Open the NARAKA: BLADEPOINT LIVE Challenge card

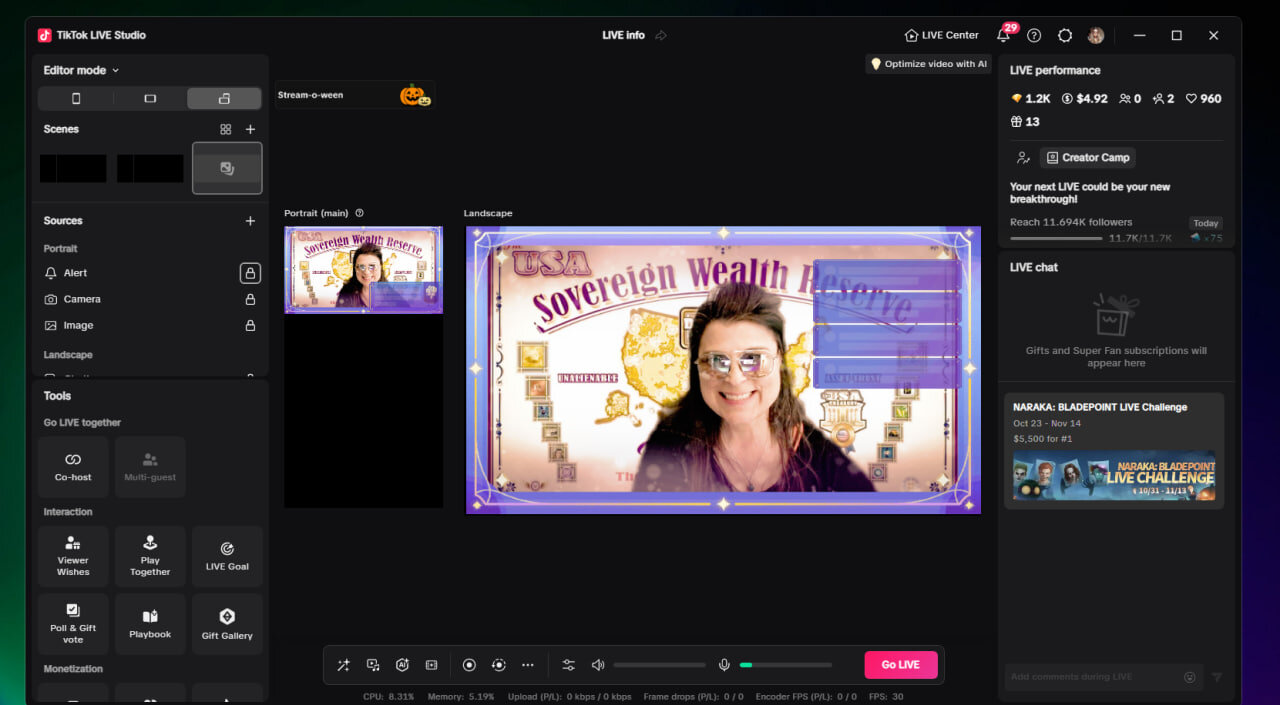1114,451
